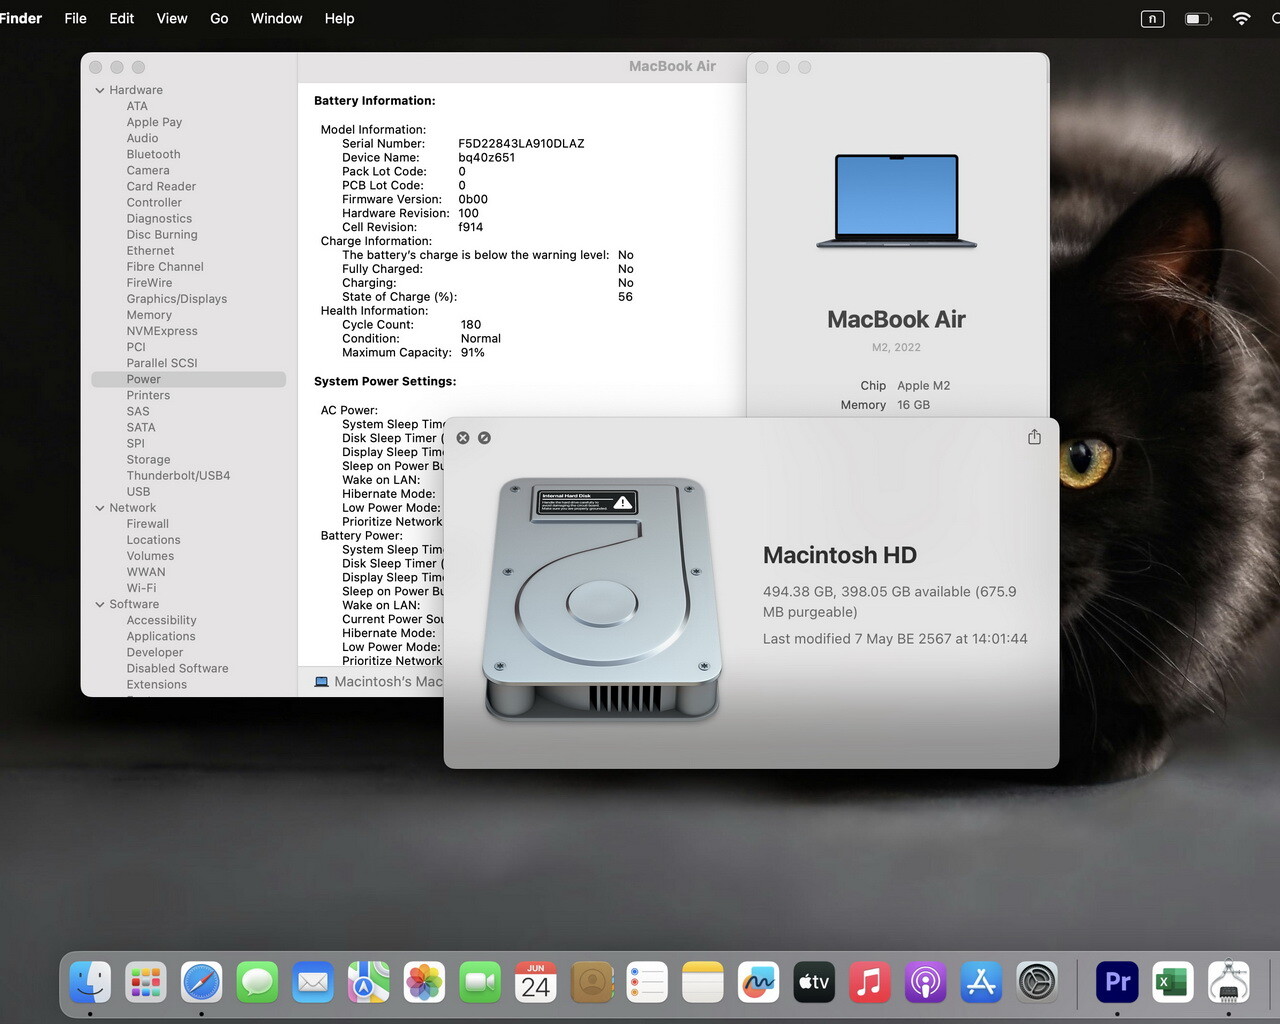Open the Edit menu
The image size is (1280, 1024).
121,18
